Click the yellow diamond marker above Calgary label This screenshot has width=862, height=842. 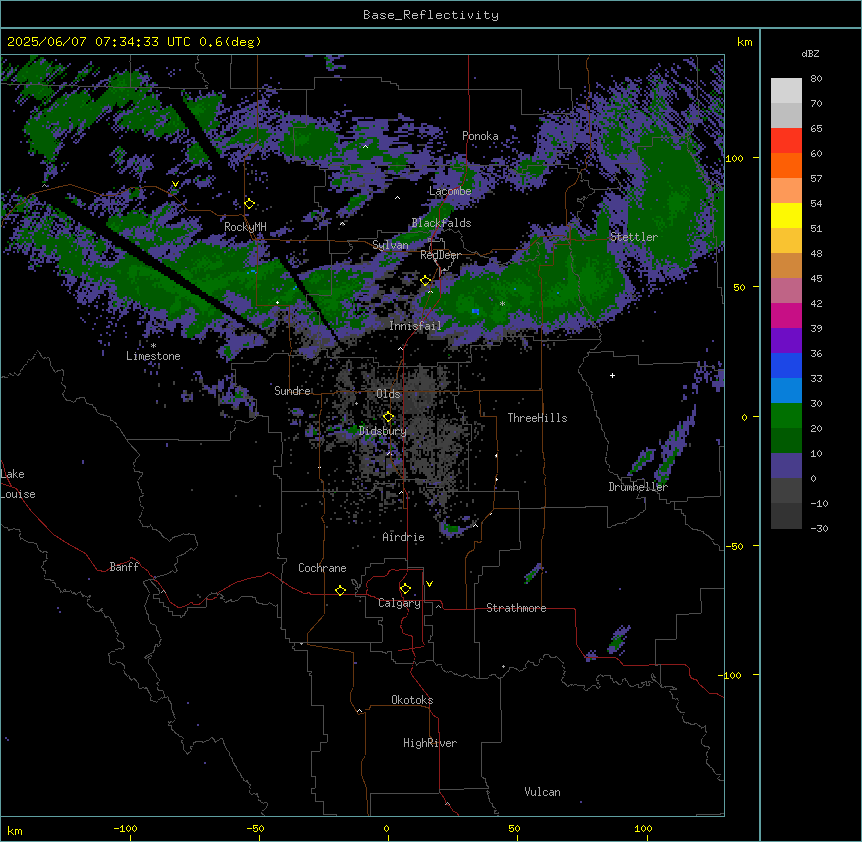click(x=405, y=589)
